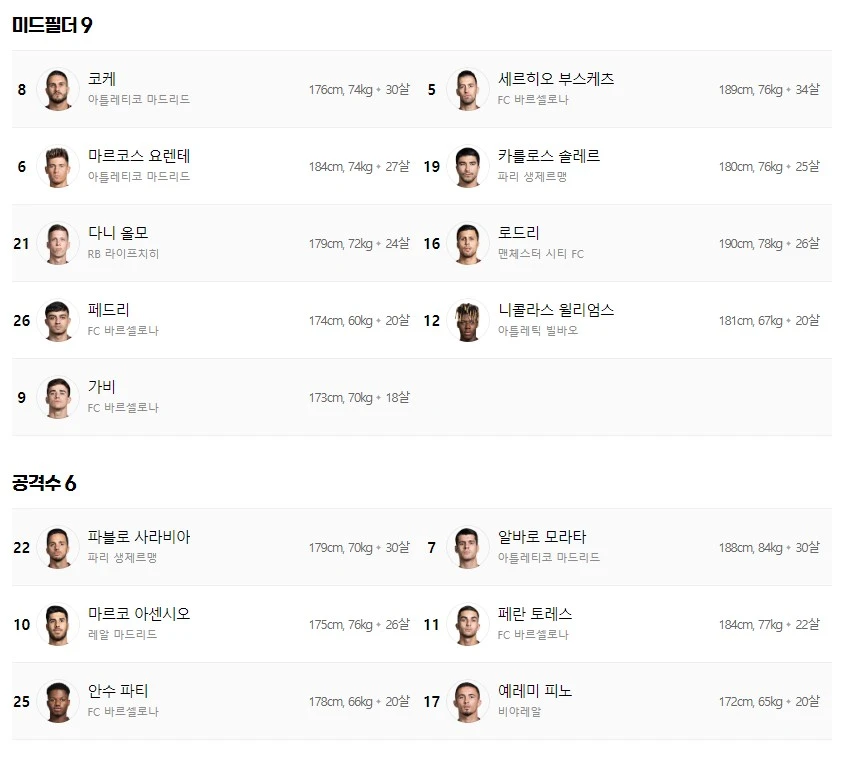Click the 코케 player name
This screenshot has height=768, width=848.
pos(102,79)
